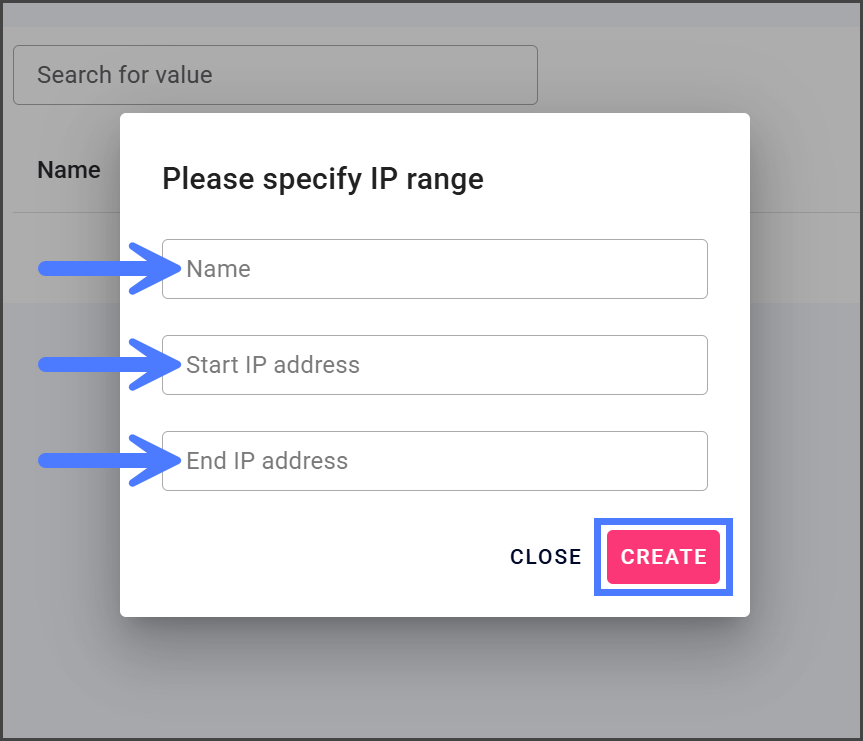863x741 pixels.
Task: Click the Name column header behind dialog
Action: (68, 170)
